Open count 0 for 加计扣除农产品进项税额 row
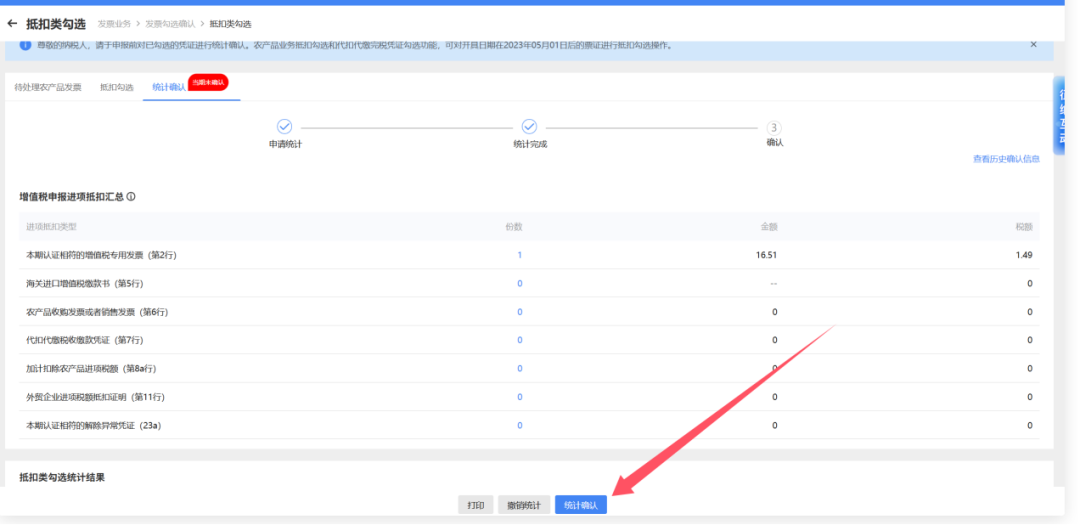Viewport: 1080px width, 525px height. coord(519,369)
